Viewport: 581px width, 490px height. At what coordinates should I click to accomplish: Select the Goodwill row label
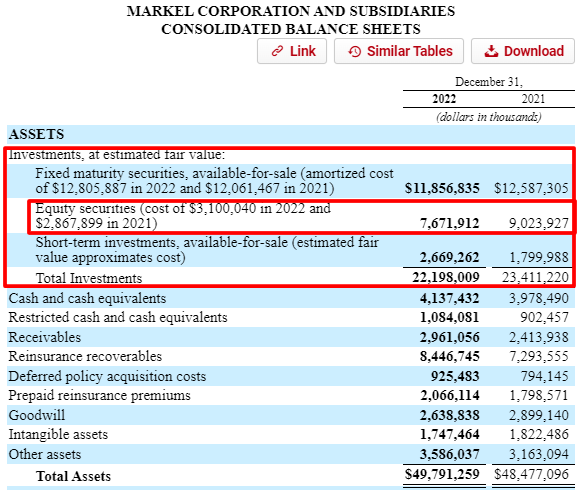click(37, 415)
